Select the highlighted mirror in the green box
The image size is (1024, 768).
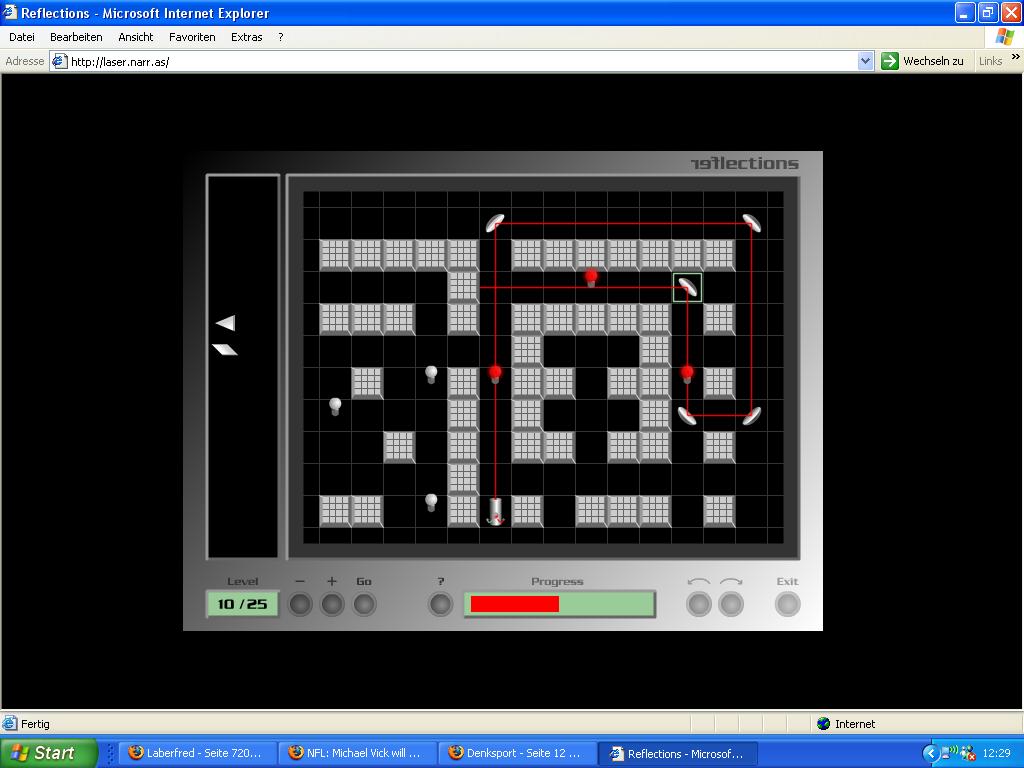coord(687,288)
